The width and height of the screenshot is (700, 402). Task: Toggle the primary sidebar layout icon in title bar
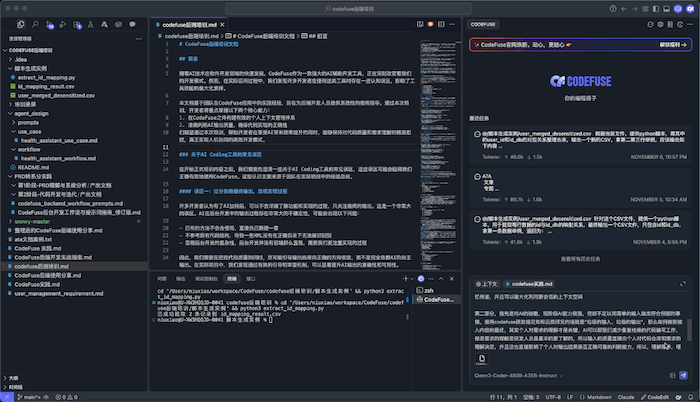[656, 8]
